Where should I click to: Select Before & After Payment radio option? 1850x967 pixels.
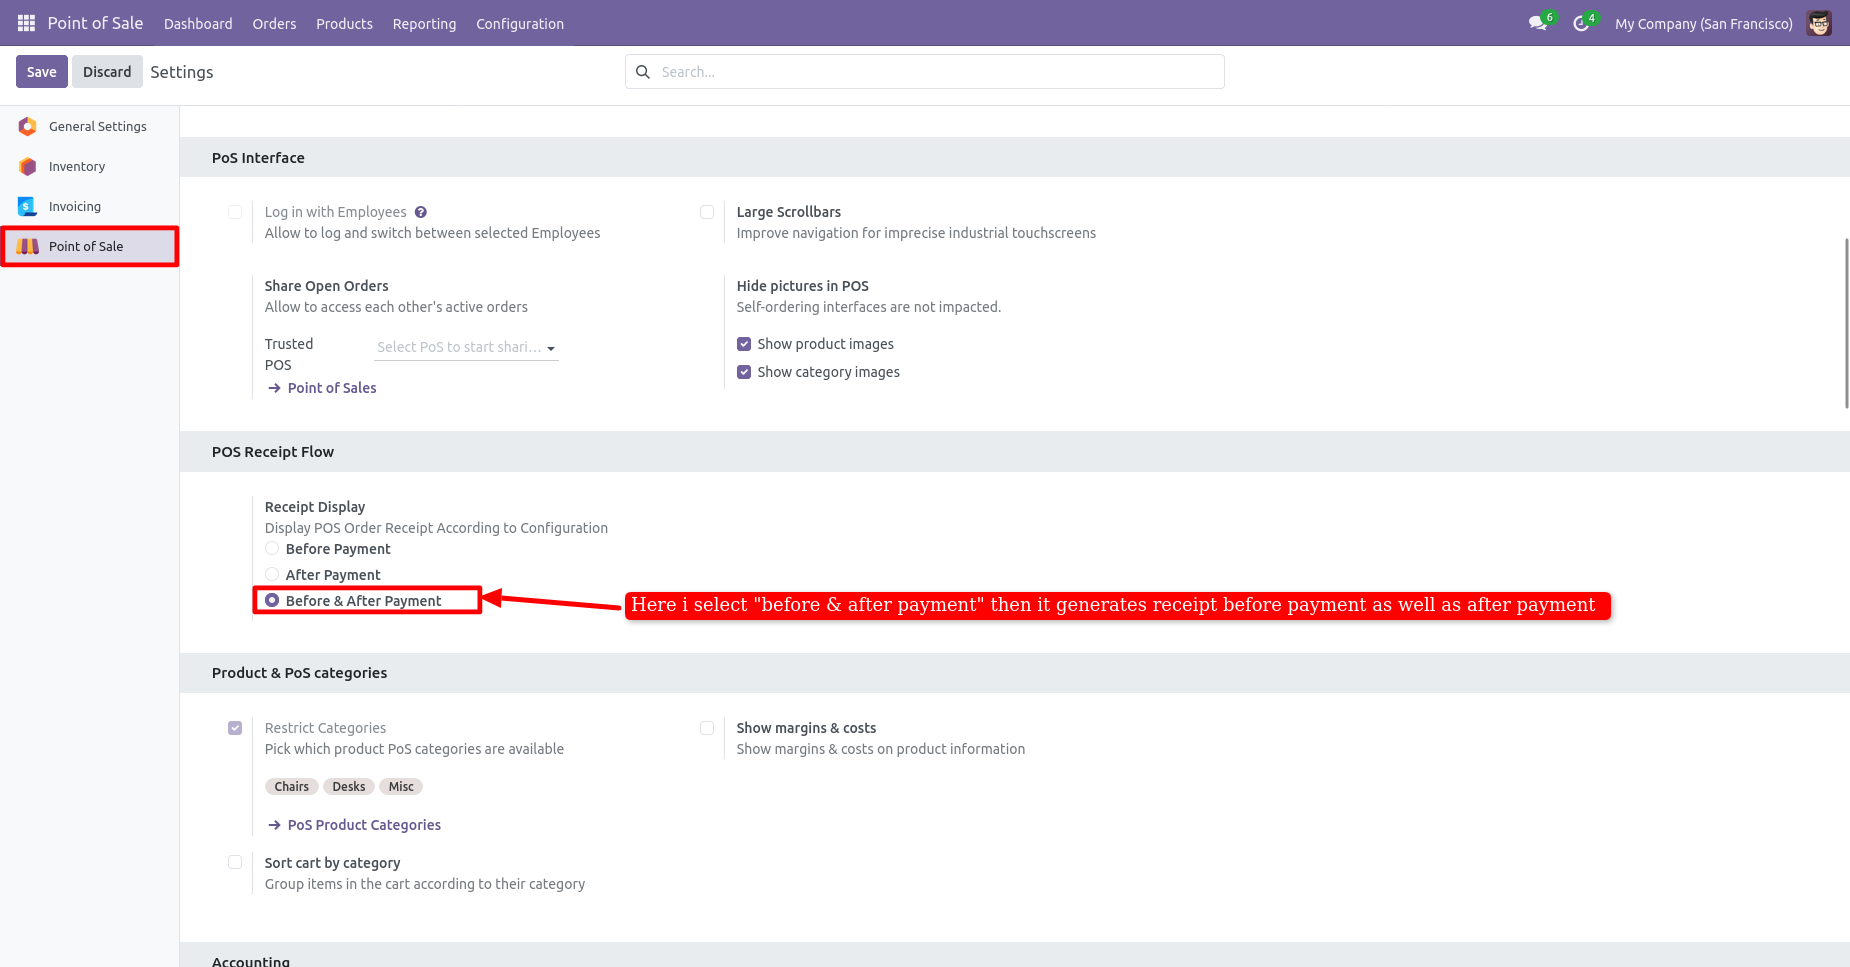(272, 600)
